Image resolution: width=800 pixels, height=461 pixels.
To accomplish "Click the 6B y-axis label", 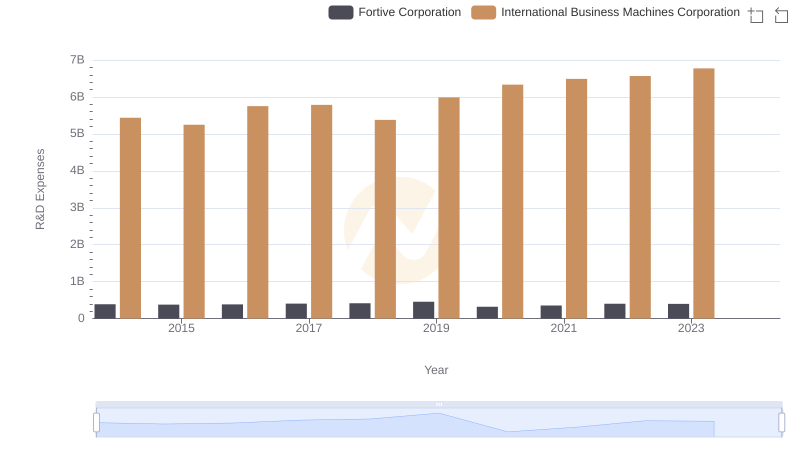I will pos(78,97).
